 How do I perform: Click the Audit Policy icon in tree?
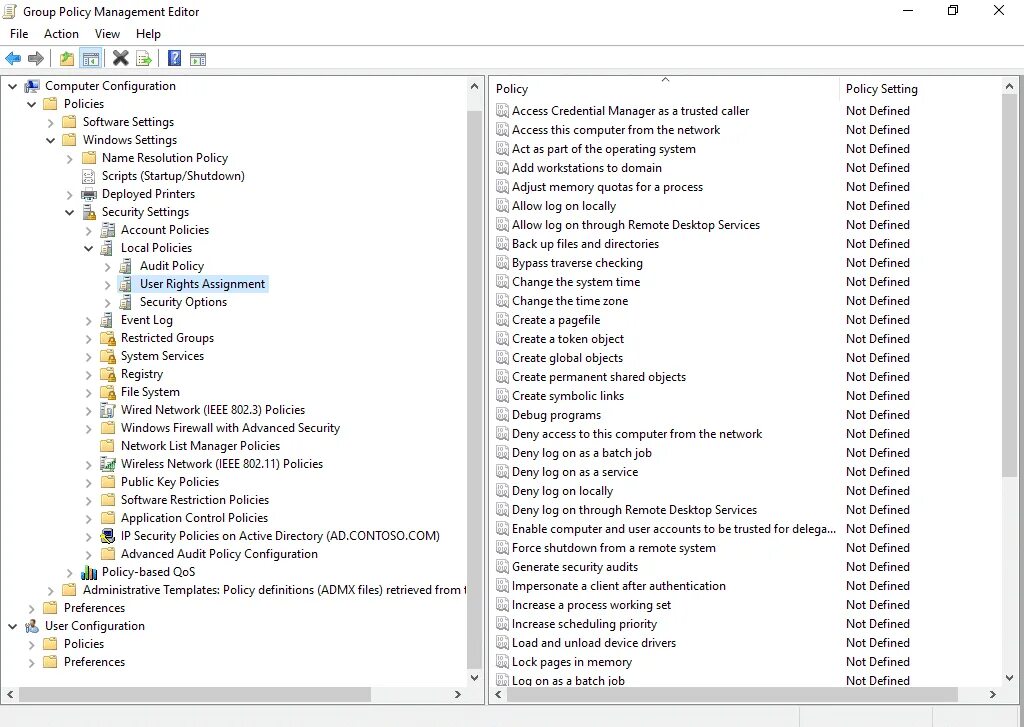(125, 266)
